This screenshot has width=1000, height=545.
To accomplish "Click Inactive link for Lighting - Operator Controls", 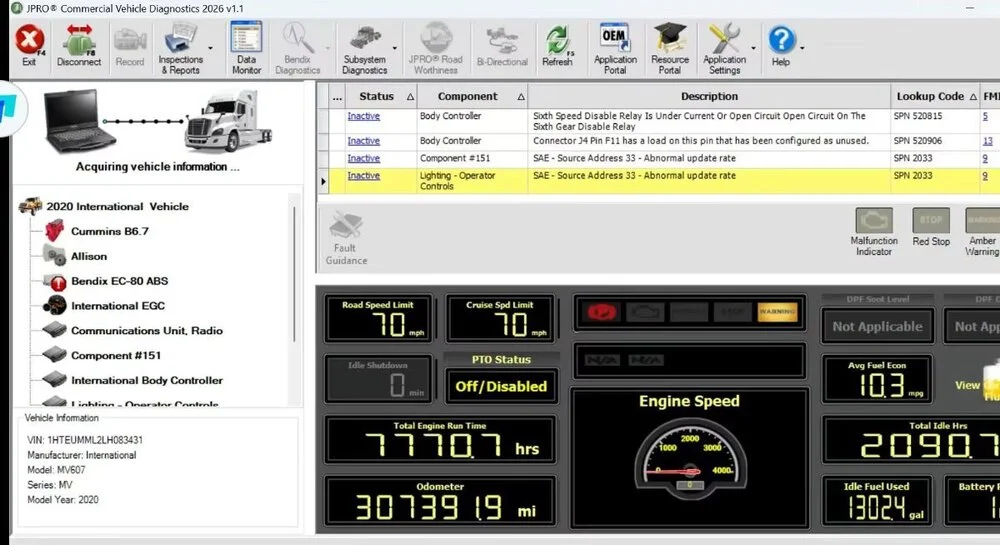I will (x=364, y=175).
